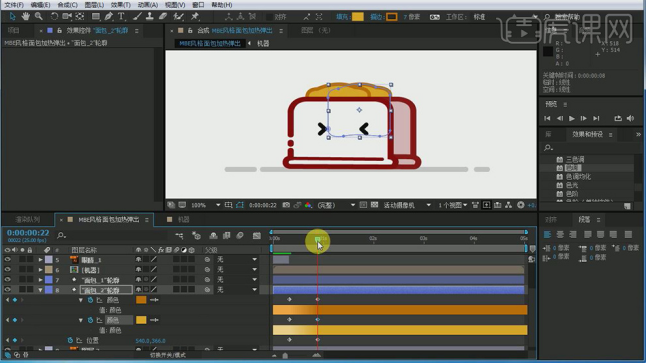Play the preview

pyautogui.click(x=571, y=119)
